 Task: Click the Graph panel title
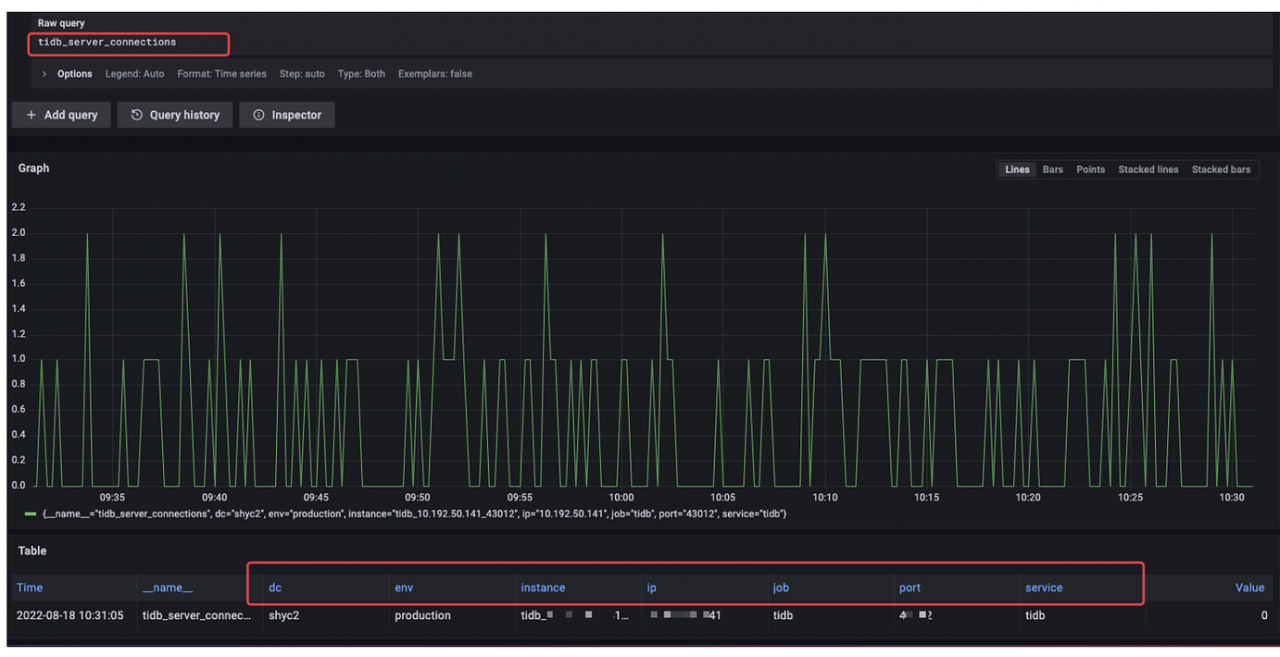(34, 168)
